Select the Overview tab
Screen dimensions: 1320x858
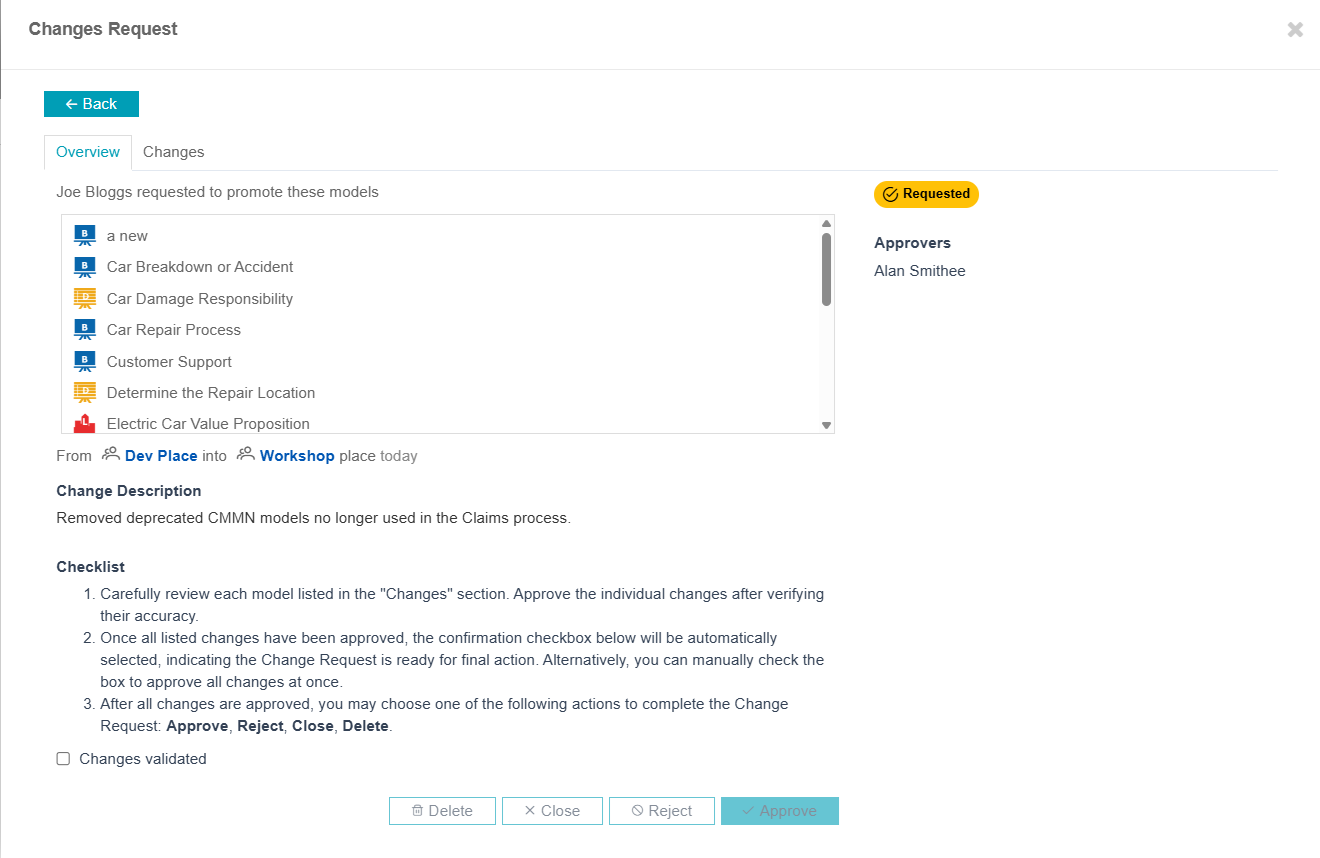click(x=88, y=152)
